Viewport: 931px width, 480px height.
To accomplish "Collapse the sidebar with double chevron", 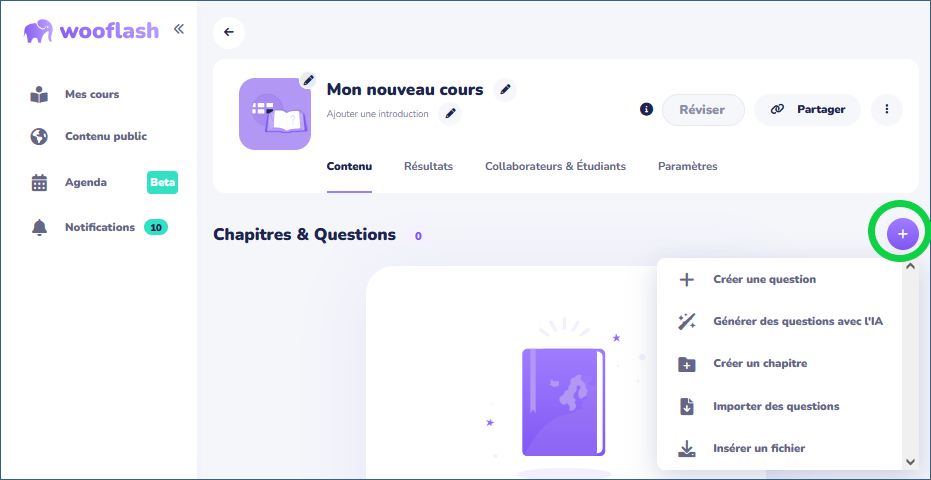I will click(x=179, y=29).
